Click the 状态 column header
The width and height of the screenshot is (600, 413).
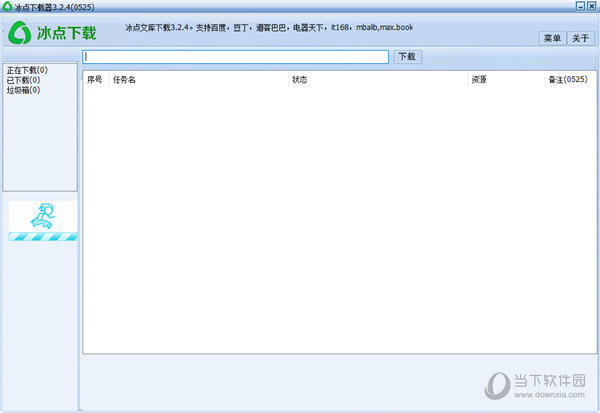(x=300, y=79)
